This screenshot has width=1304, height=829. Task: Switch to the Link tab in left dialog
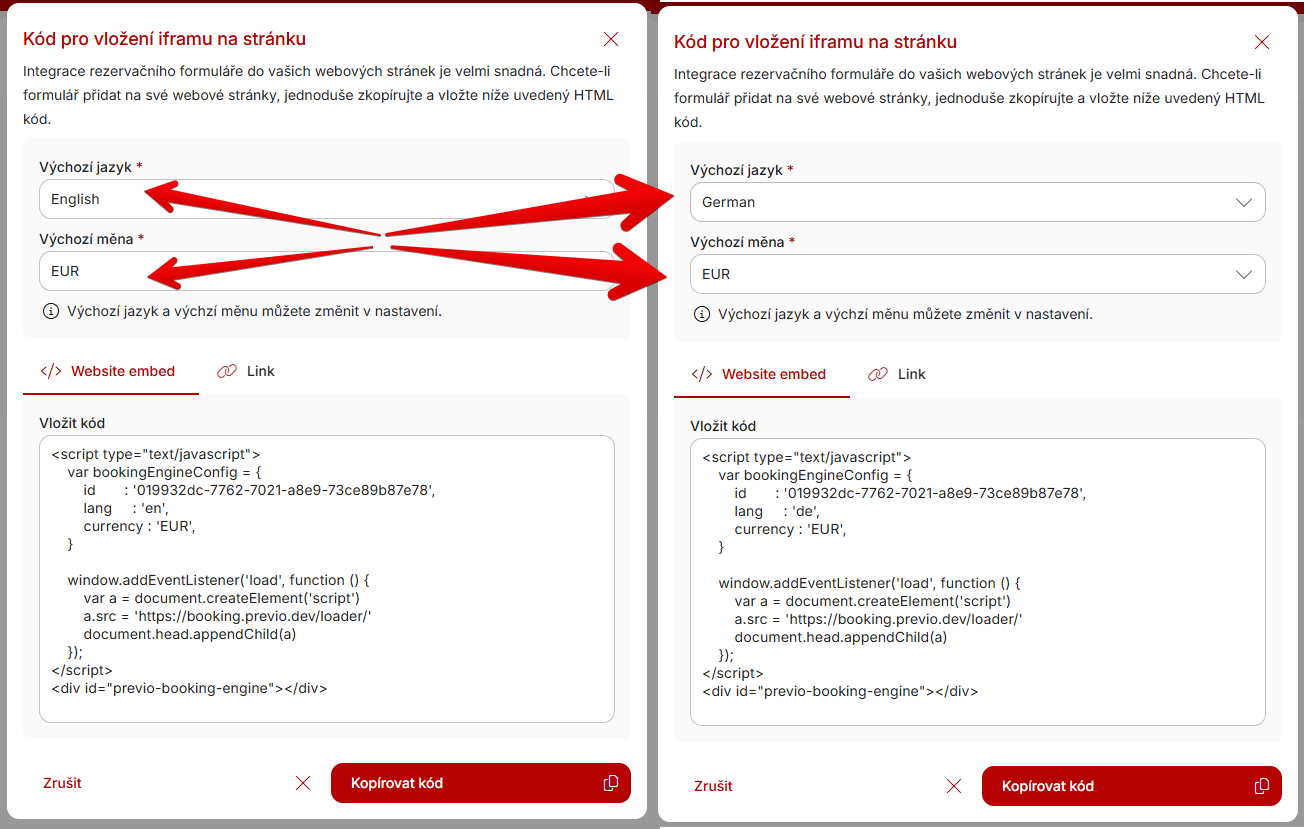[x=246, y=371]
